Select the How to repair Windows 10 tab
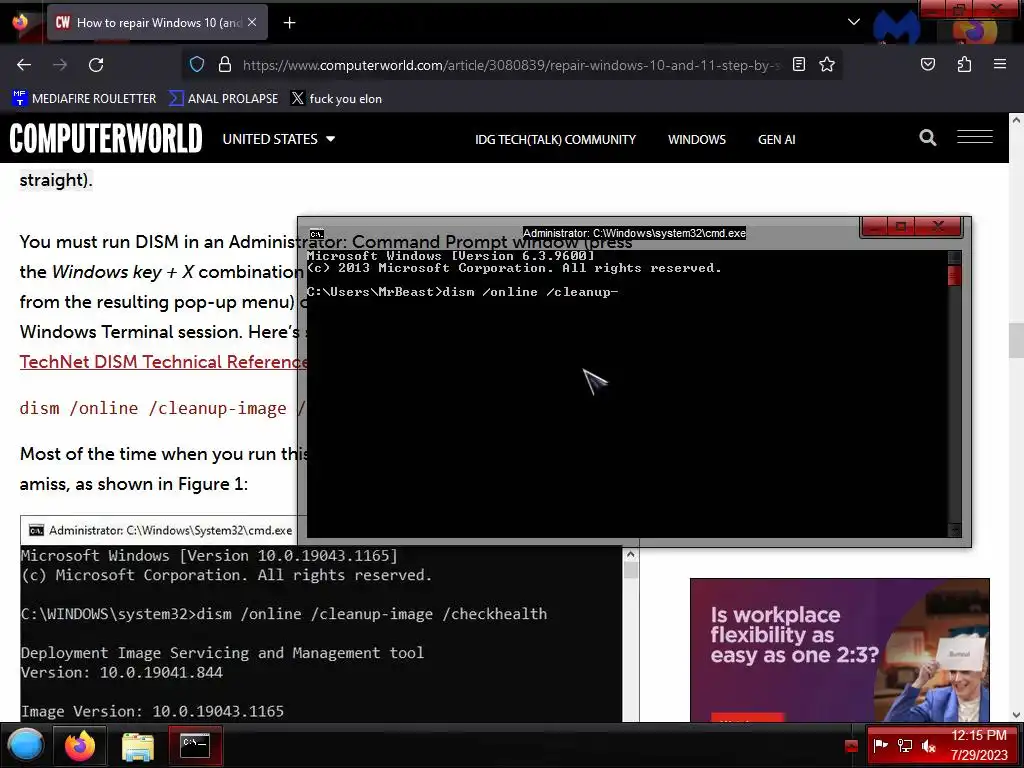Image resolution: width=1024 pixels, height=768 pixels. point(157,22)
